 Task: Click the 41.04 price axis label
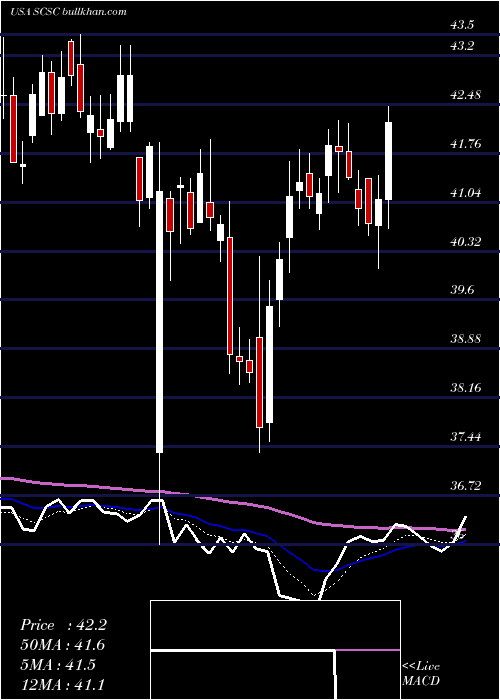pos(465,193)
